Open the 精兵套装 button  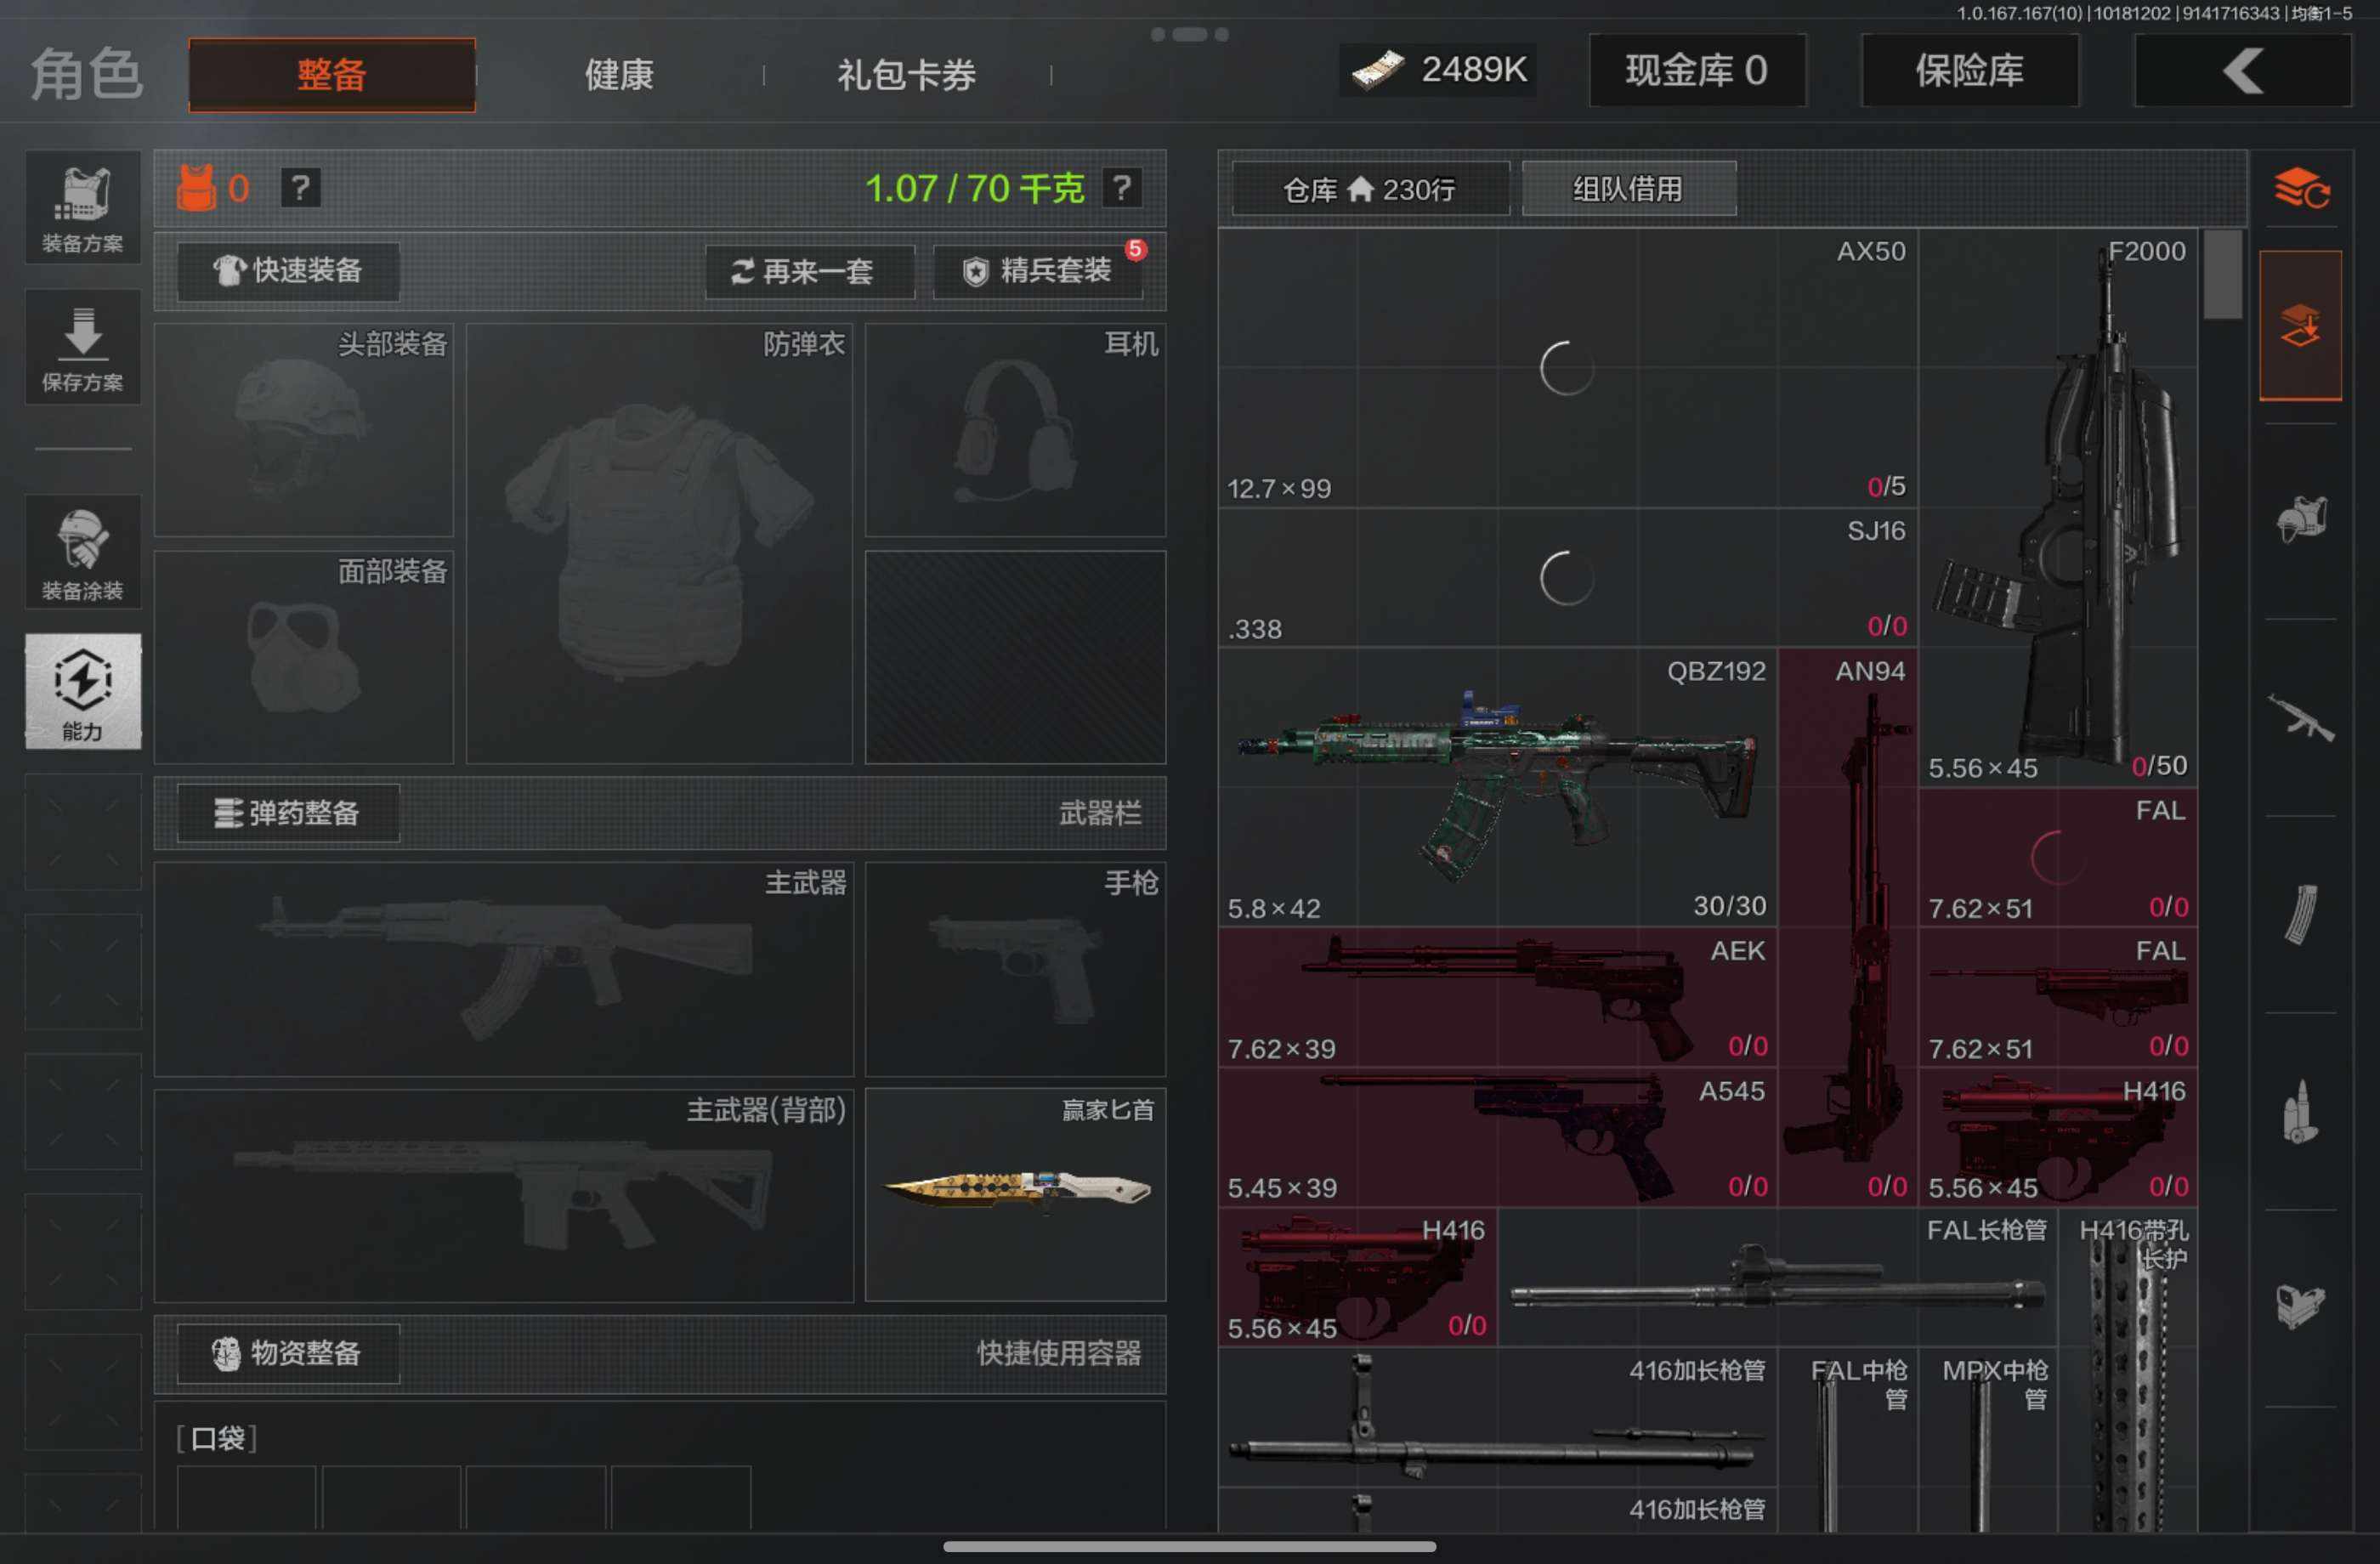click(1037, 271)
